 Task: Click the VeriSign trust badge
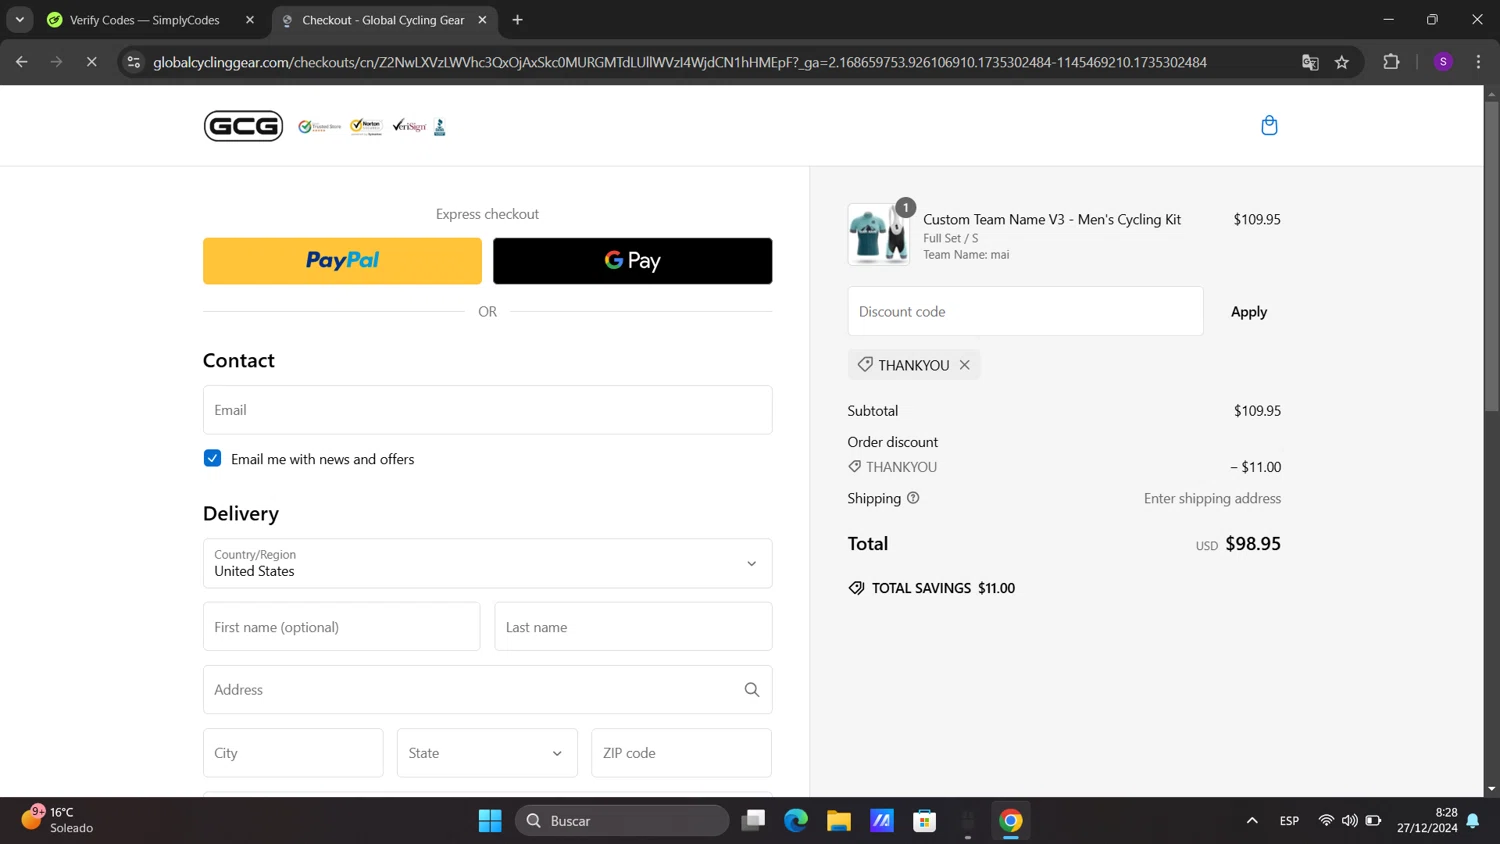tap(409, 126)
